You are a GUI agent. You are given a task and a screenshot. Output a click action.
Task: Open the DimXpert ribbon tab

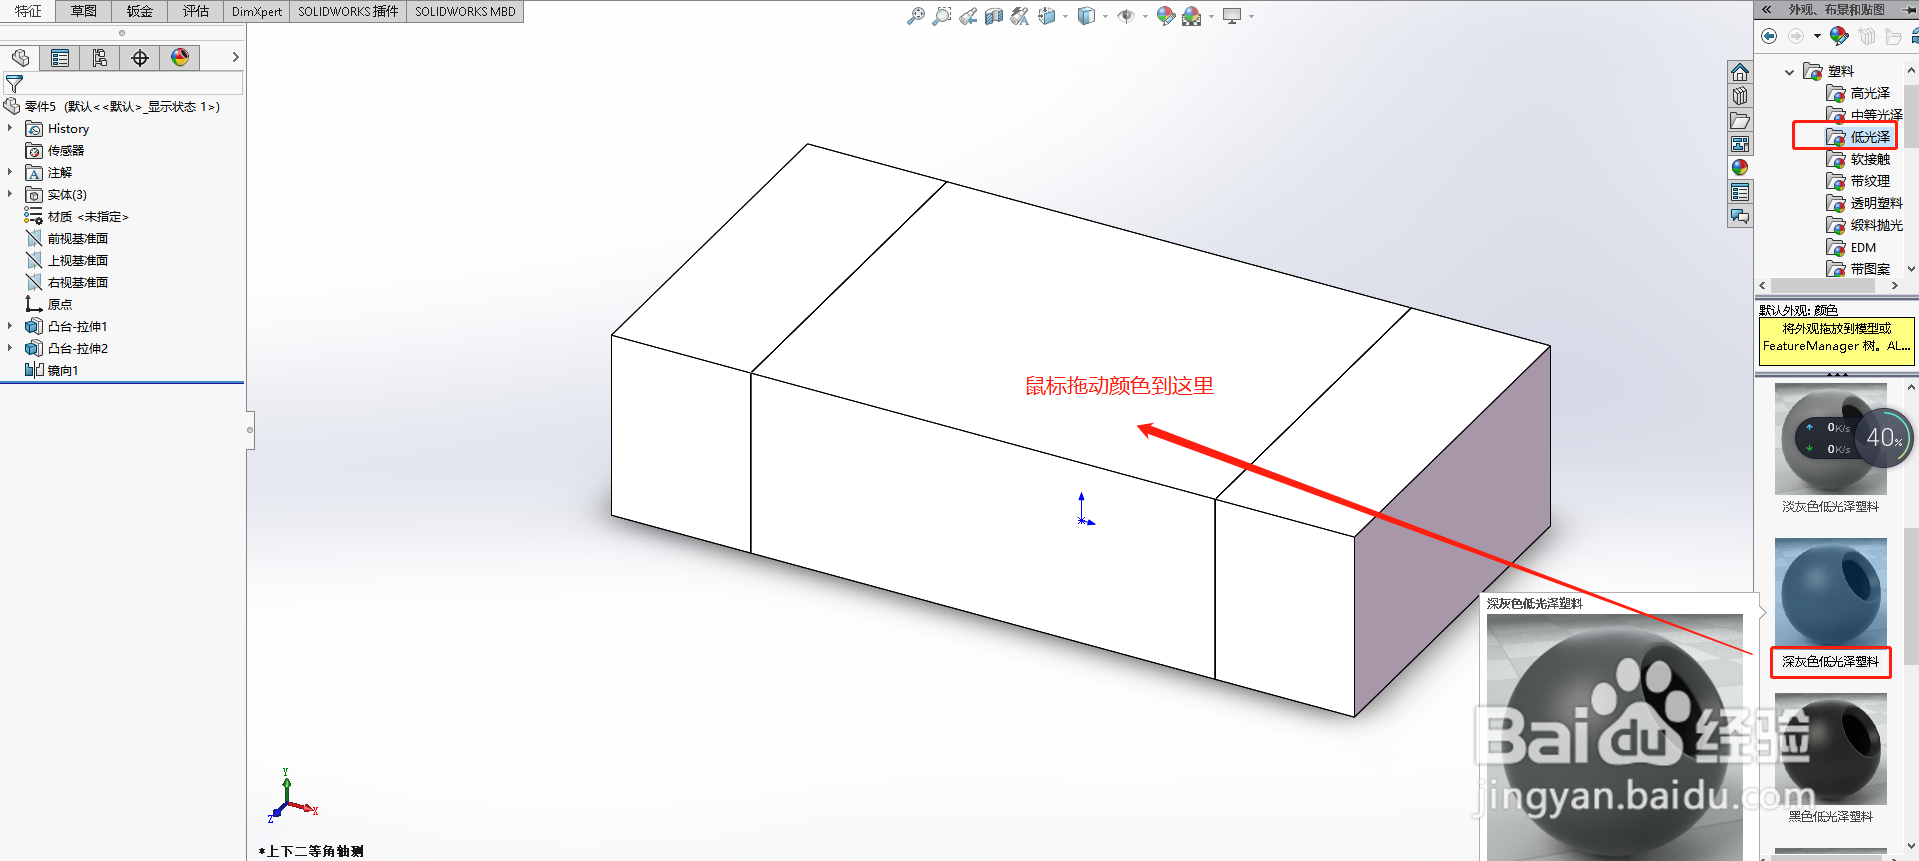257,11
